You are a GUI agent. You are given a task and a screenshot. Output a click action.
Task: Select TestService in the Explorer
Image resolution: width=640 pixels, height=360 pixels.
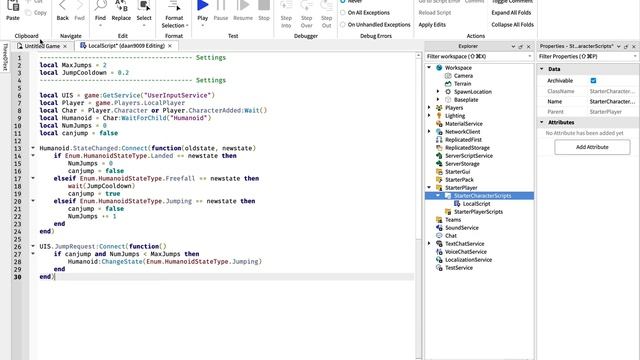(459, 268)
